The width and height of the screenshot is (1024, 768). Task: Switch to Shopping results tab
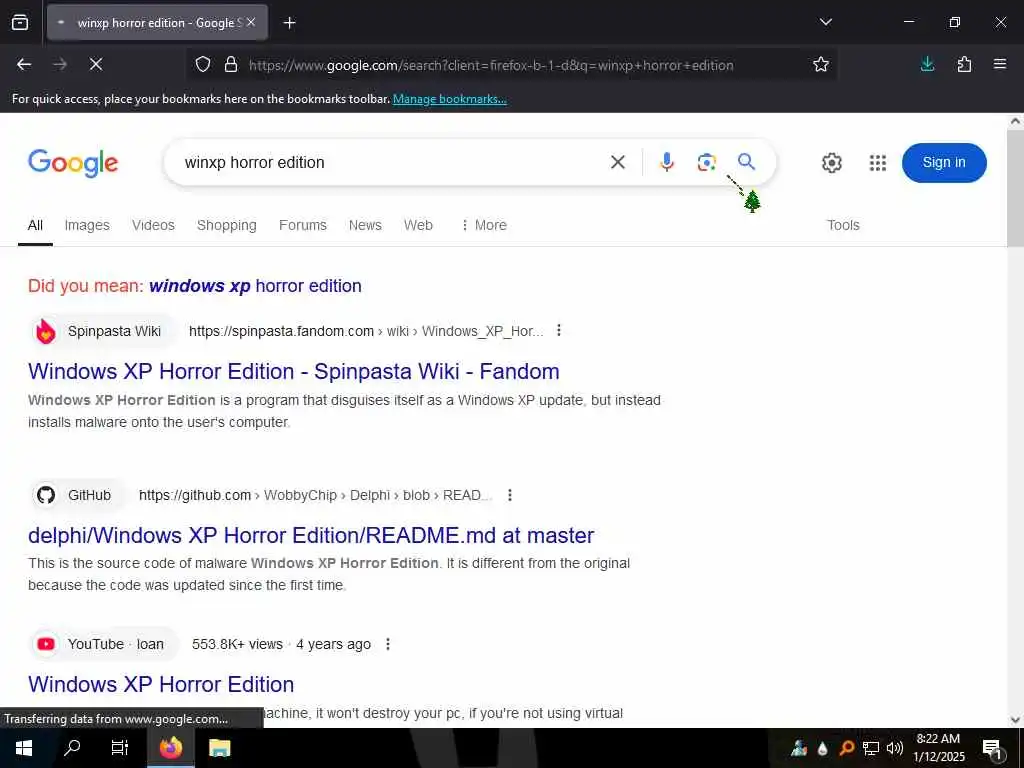[227, 225]
